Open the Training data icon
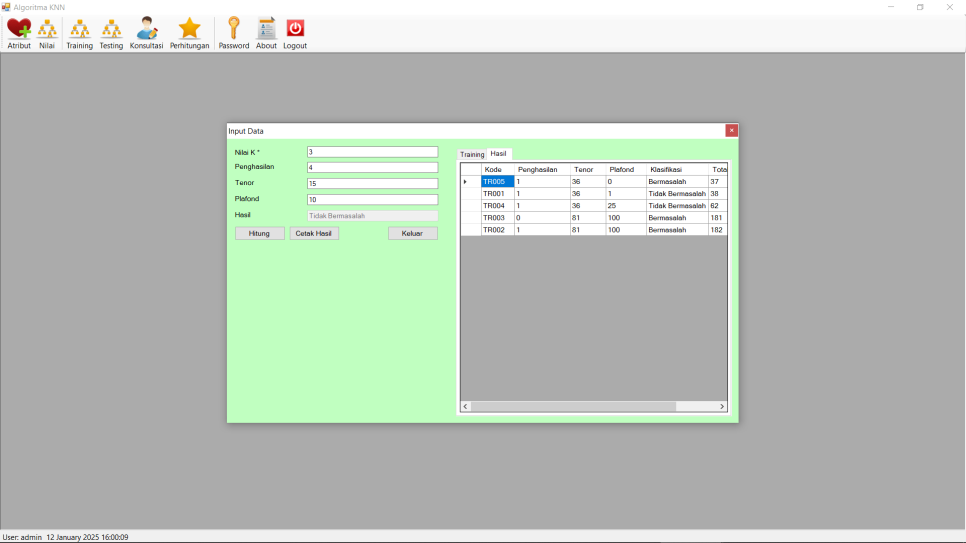Screen dimensions: 966x543 79,32
